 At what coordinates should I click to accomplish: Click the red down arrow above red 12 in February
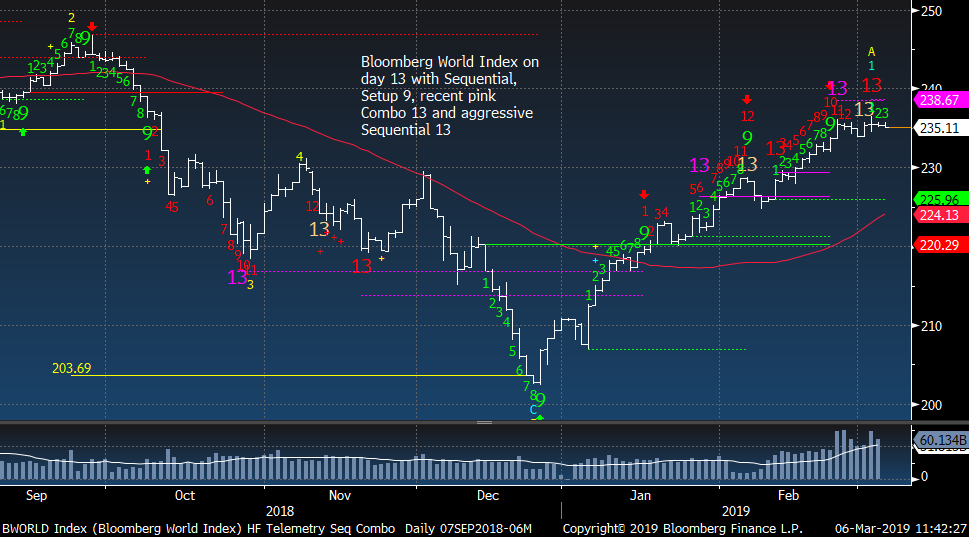coord(747,99)
